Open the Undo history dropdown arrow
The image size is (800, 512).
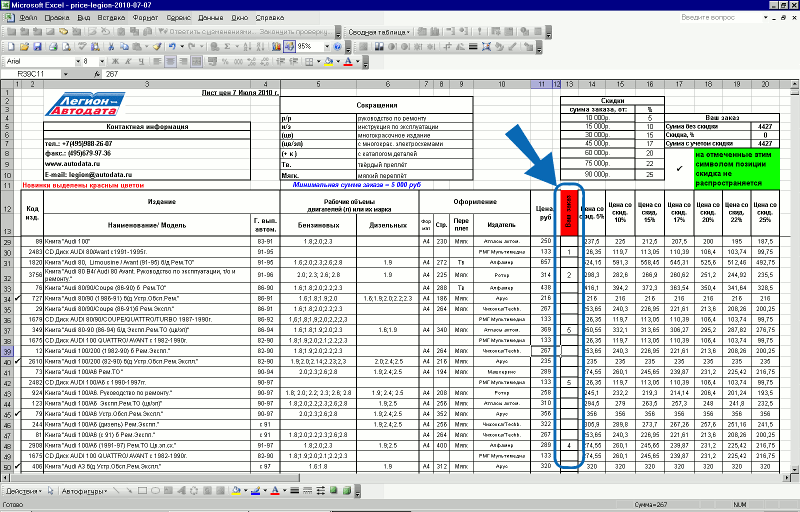(x=182, y=46)
